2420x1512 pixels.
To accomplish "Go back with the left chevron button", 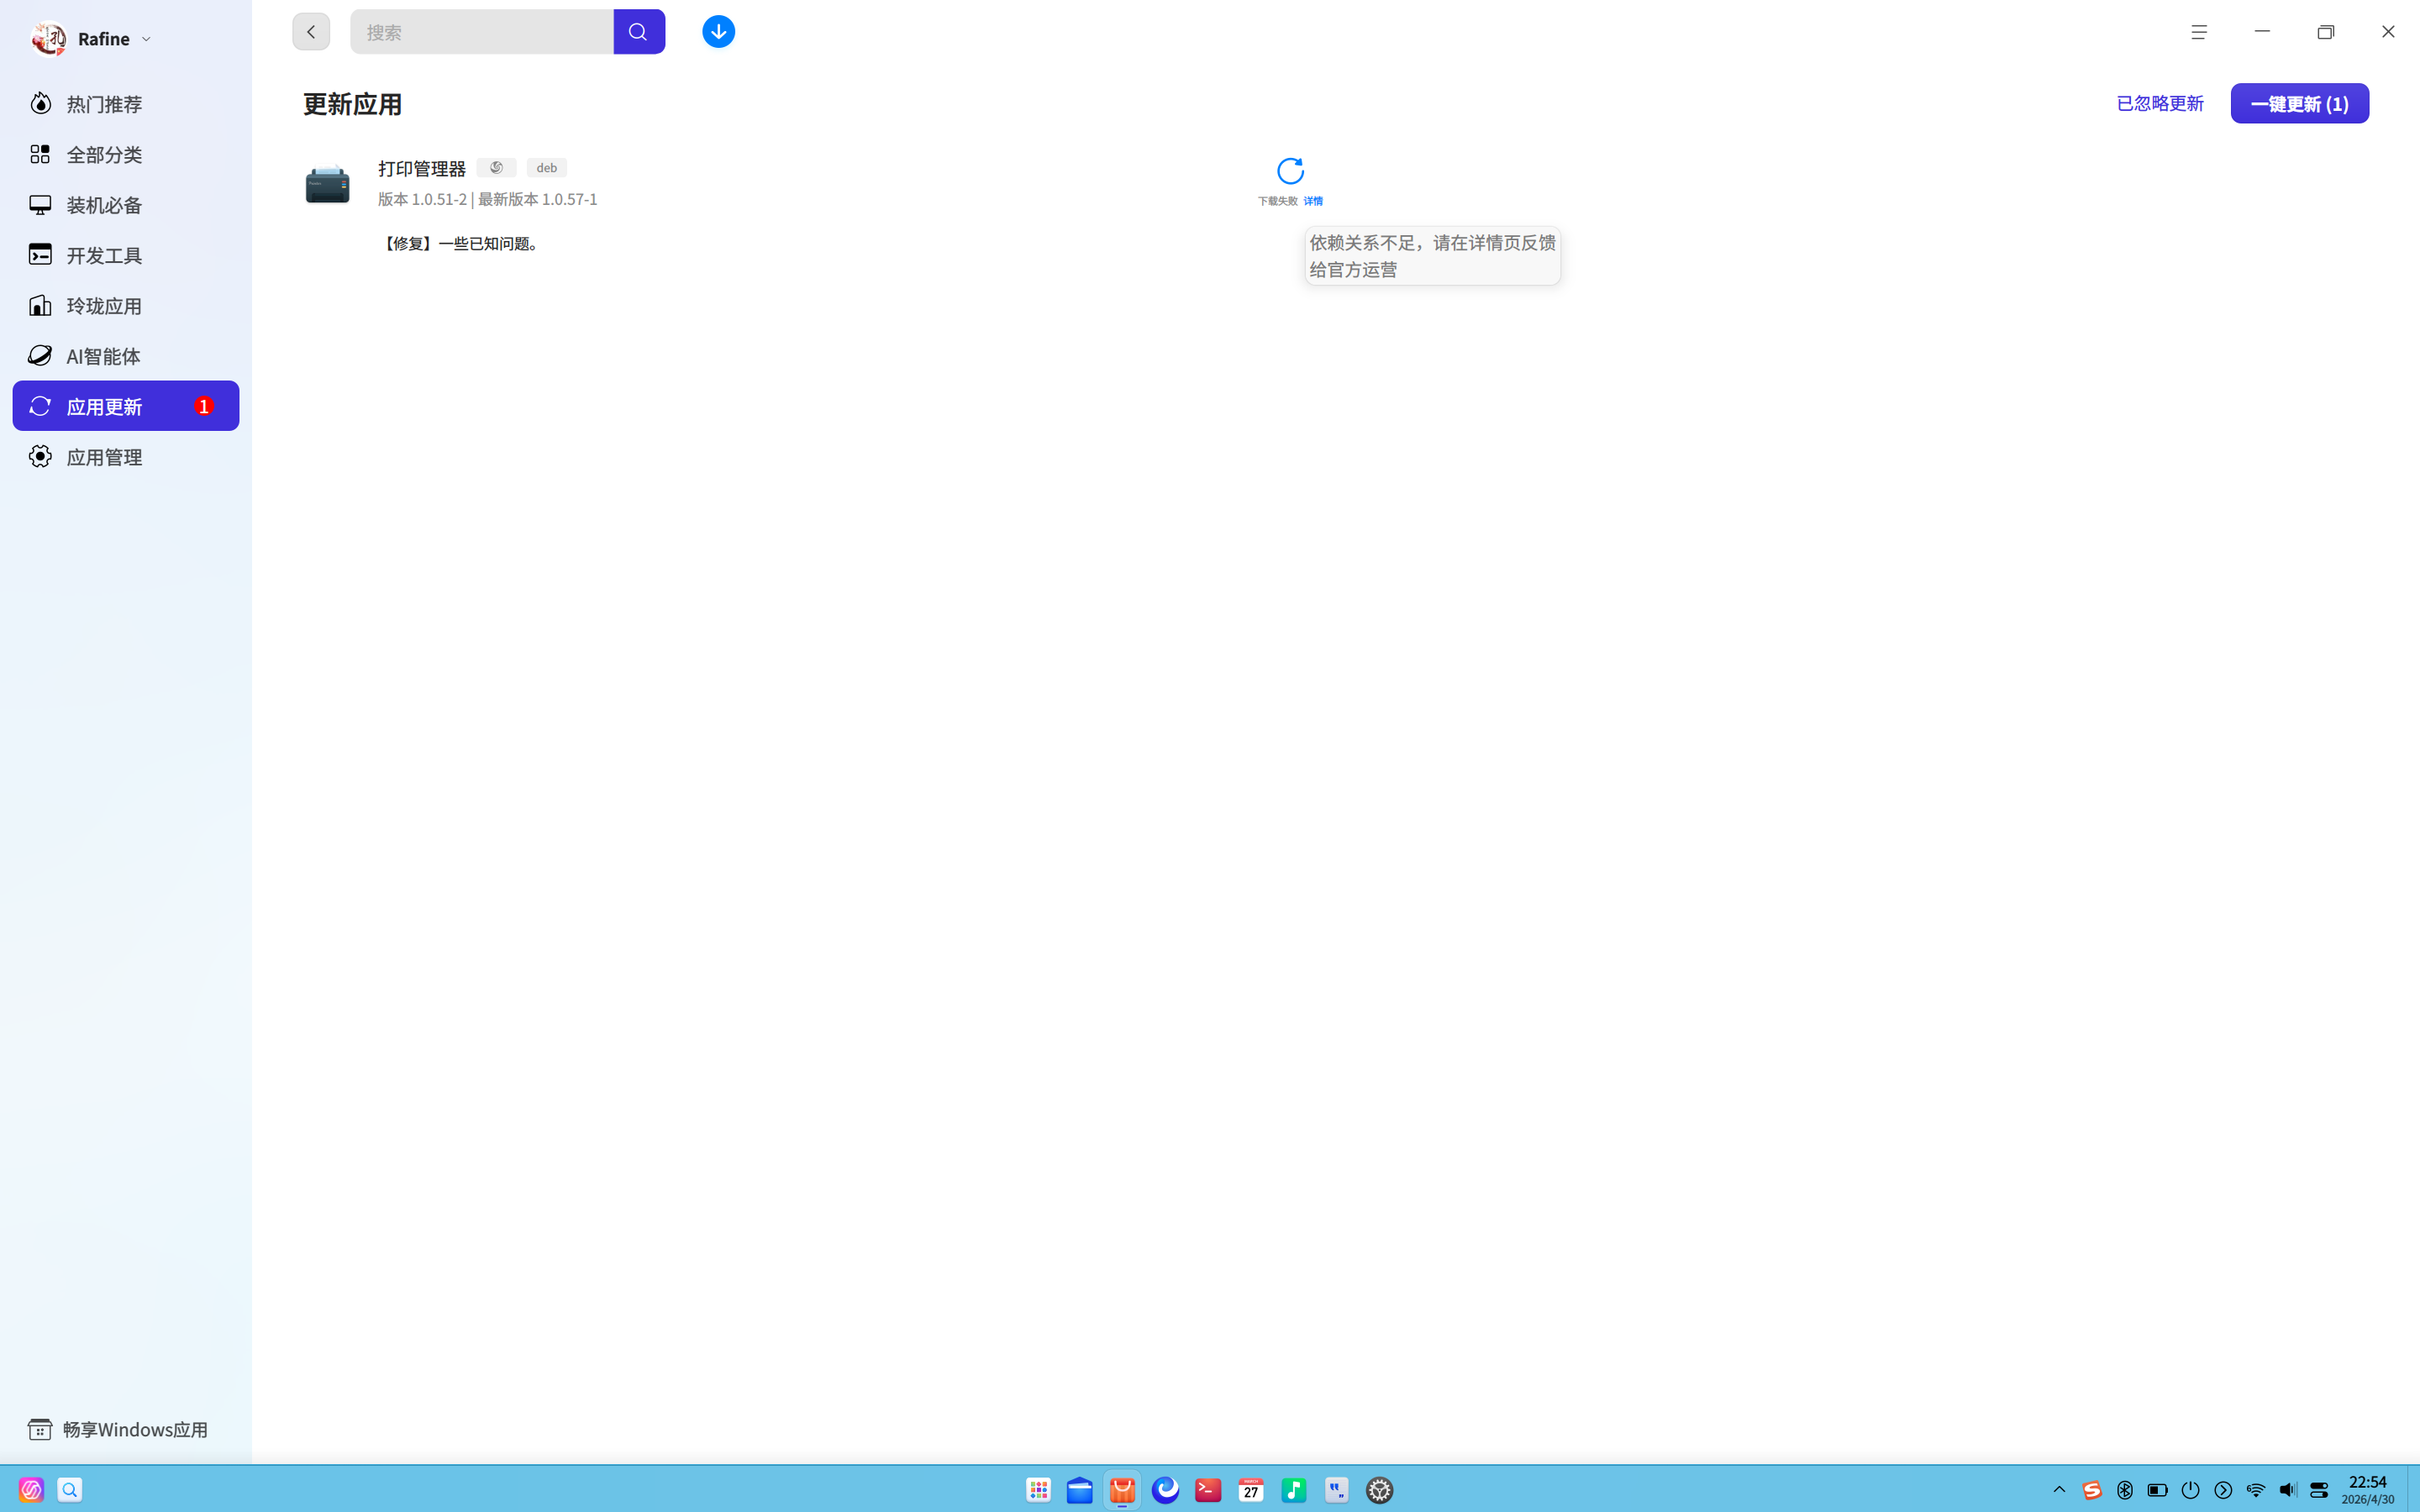I will coord(311,32).
